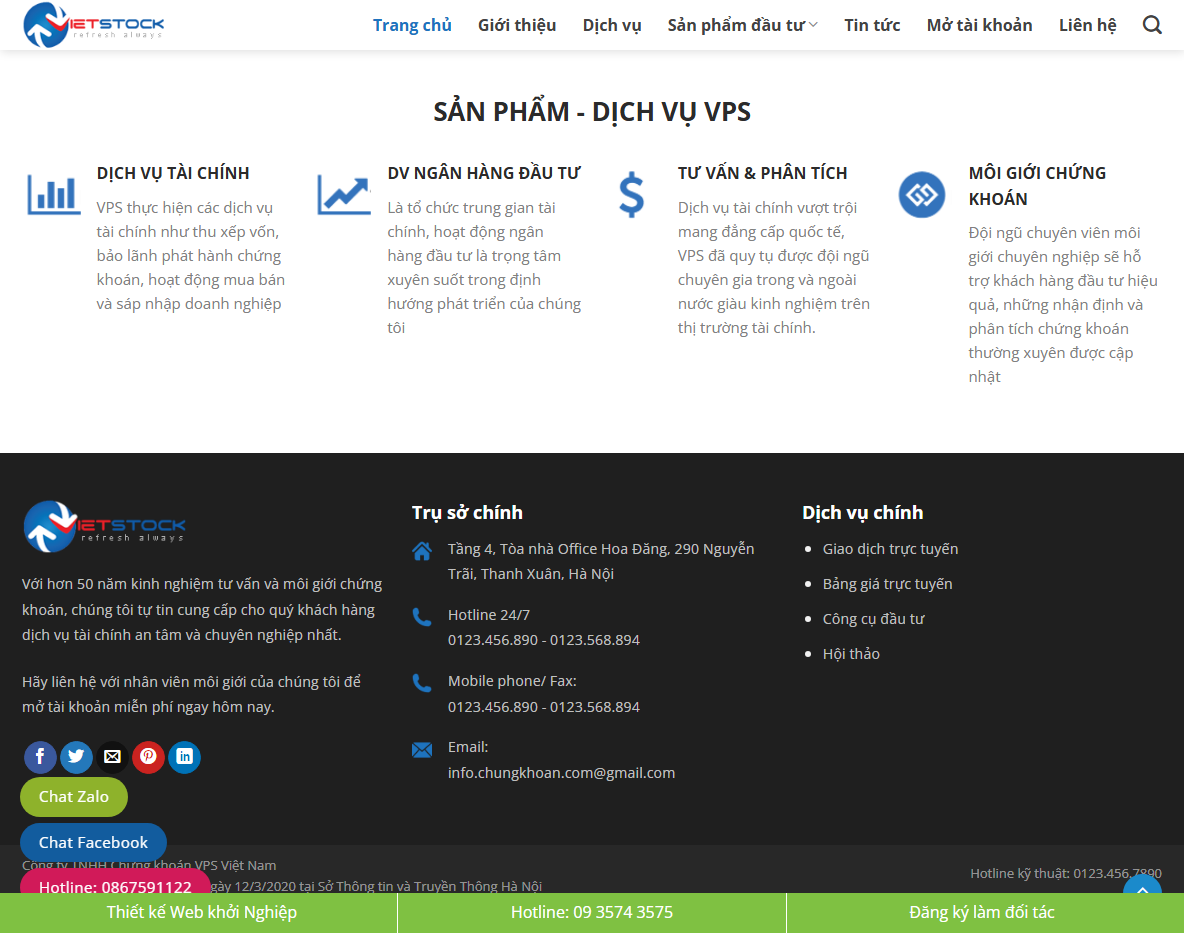The height and width of the screenshot is (933, 1184).
Task: Select the Facebook social icon in footer
Action: (x=40, y=757)
